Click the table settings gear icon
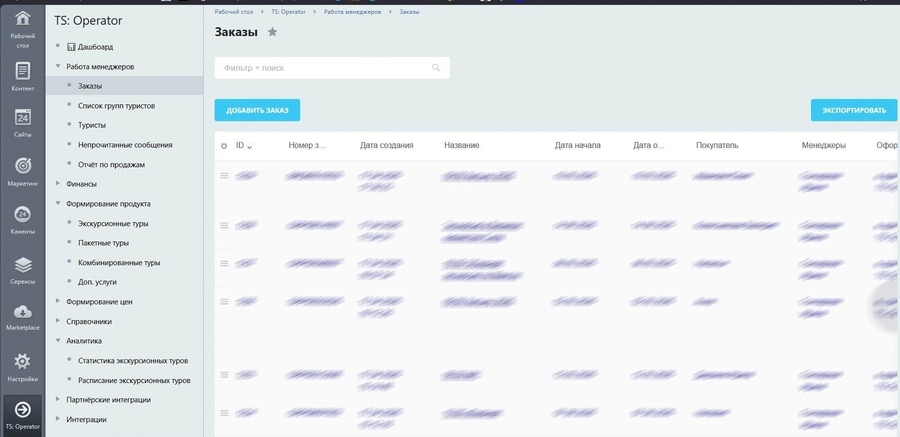The height and width of the screenshot is (437, 900). (224, 146)
